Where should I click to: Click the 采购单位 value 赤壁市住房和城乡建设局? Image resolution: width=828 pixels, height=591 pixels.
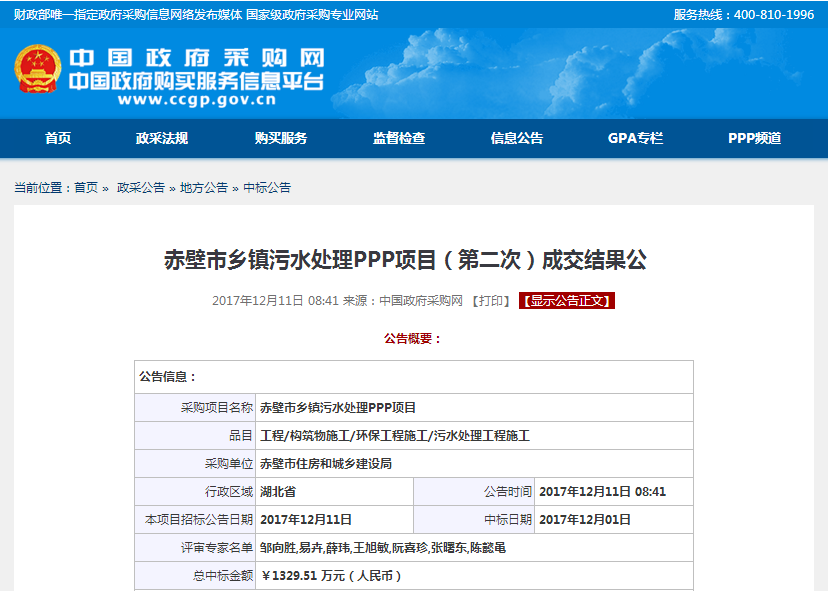click(326, 464)
